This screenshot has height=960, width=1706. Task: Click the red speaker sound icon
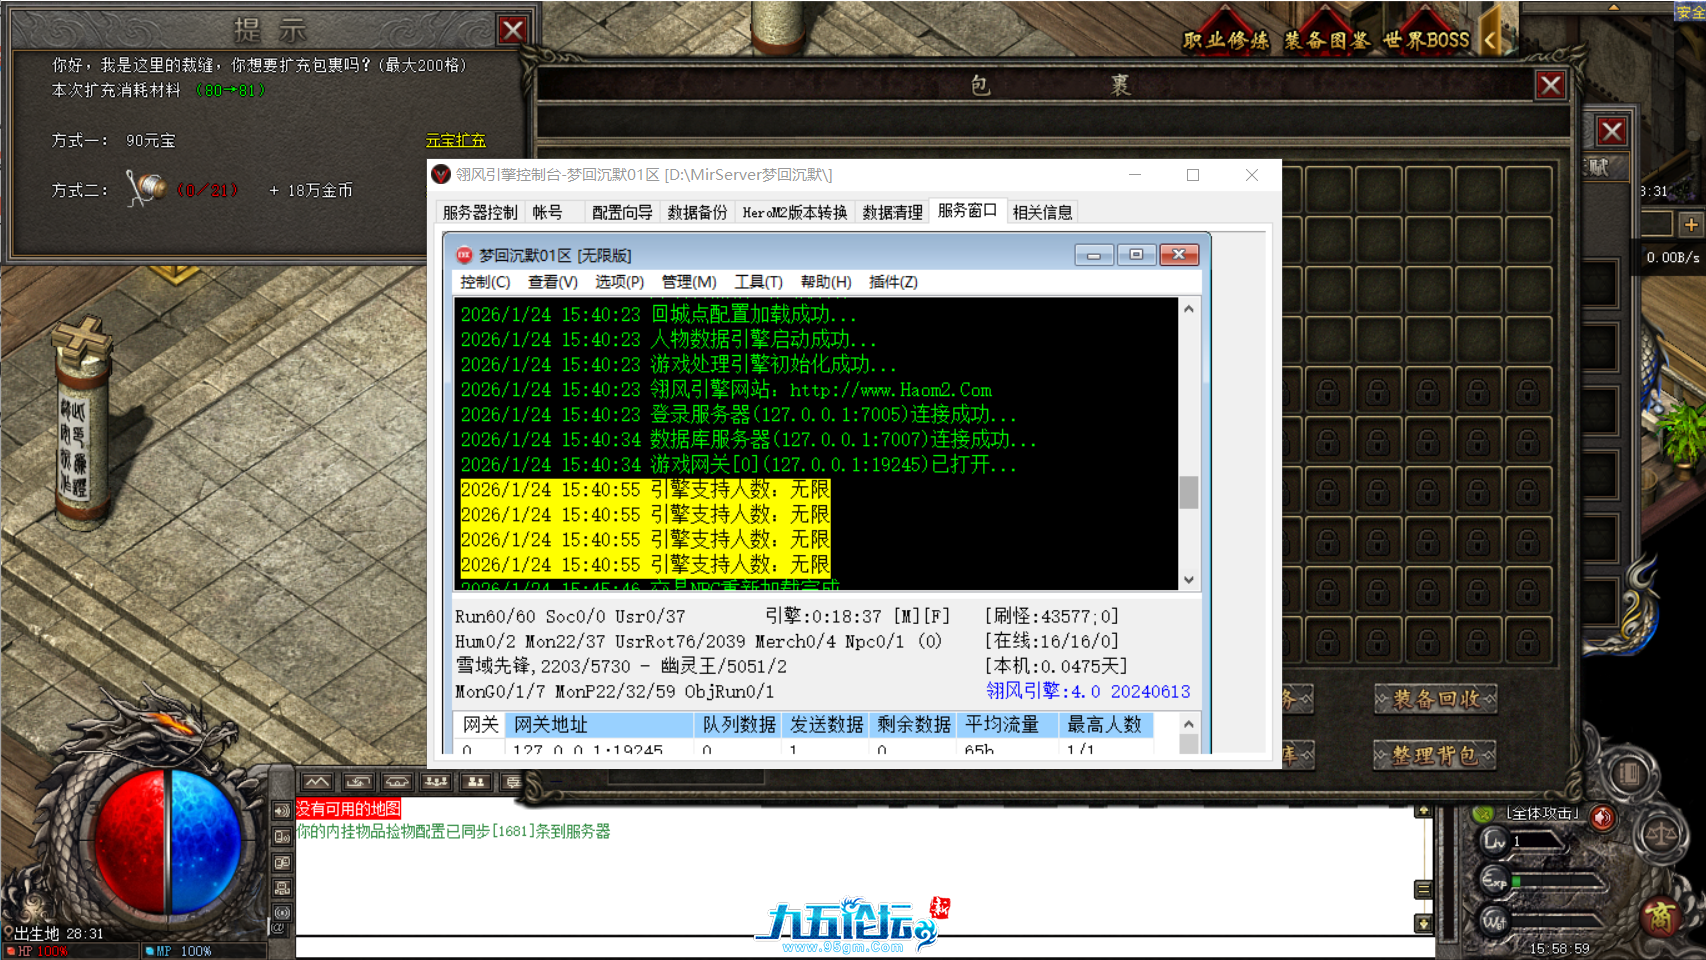click(1602, 817)
